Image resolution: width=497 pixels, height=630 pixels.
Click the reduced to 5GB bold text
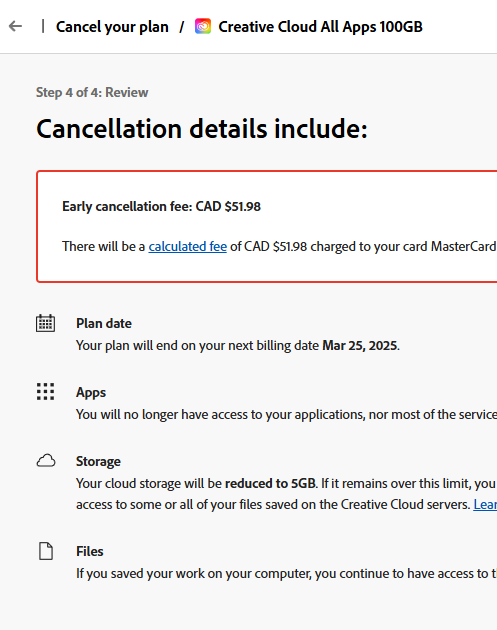click(x=270, y=483)
